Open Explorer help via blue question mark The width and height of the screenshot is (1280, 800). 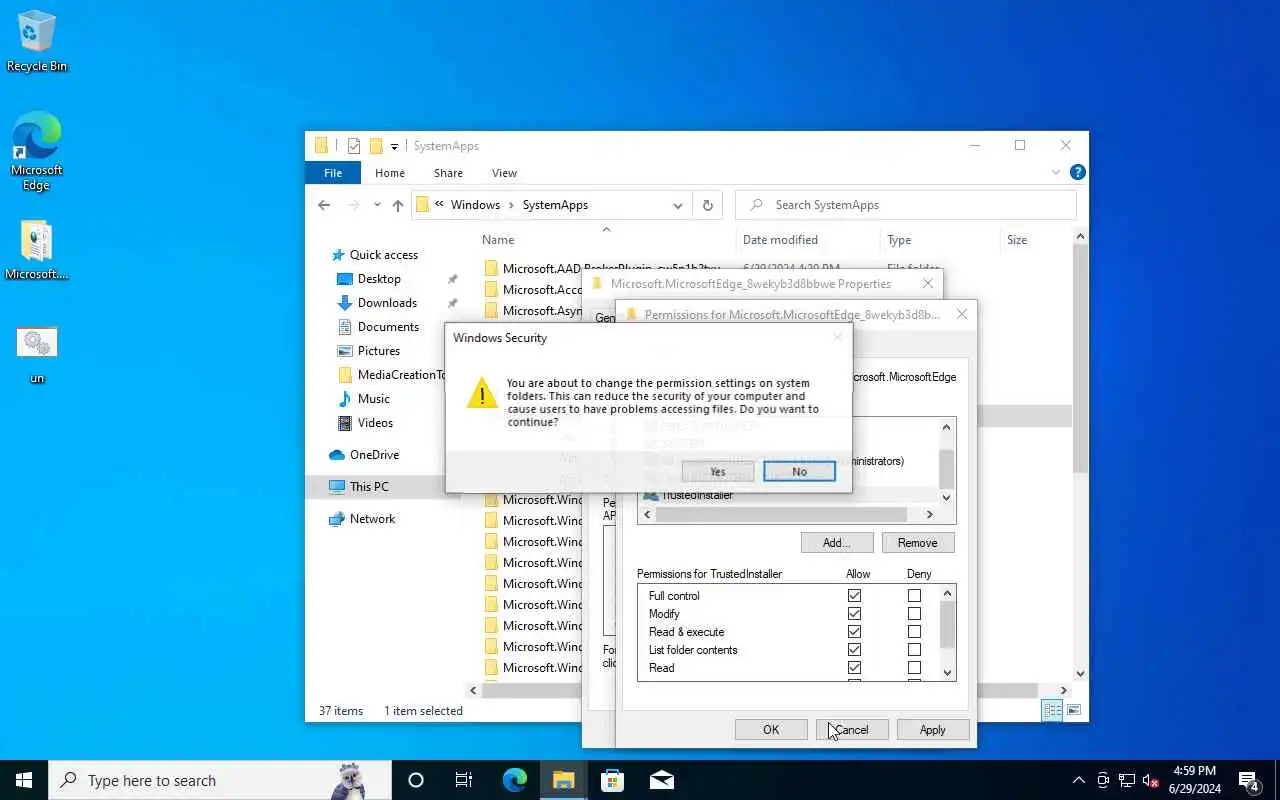(1077, 172)
